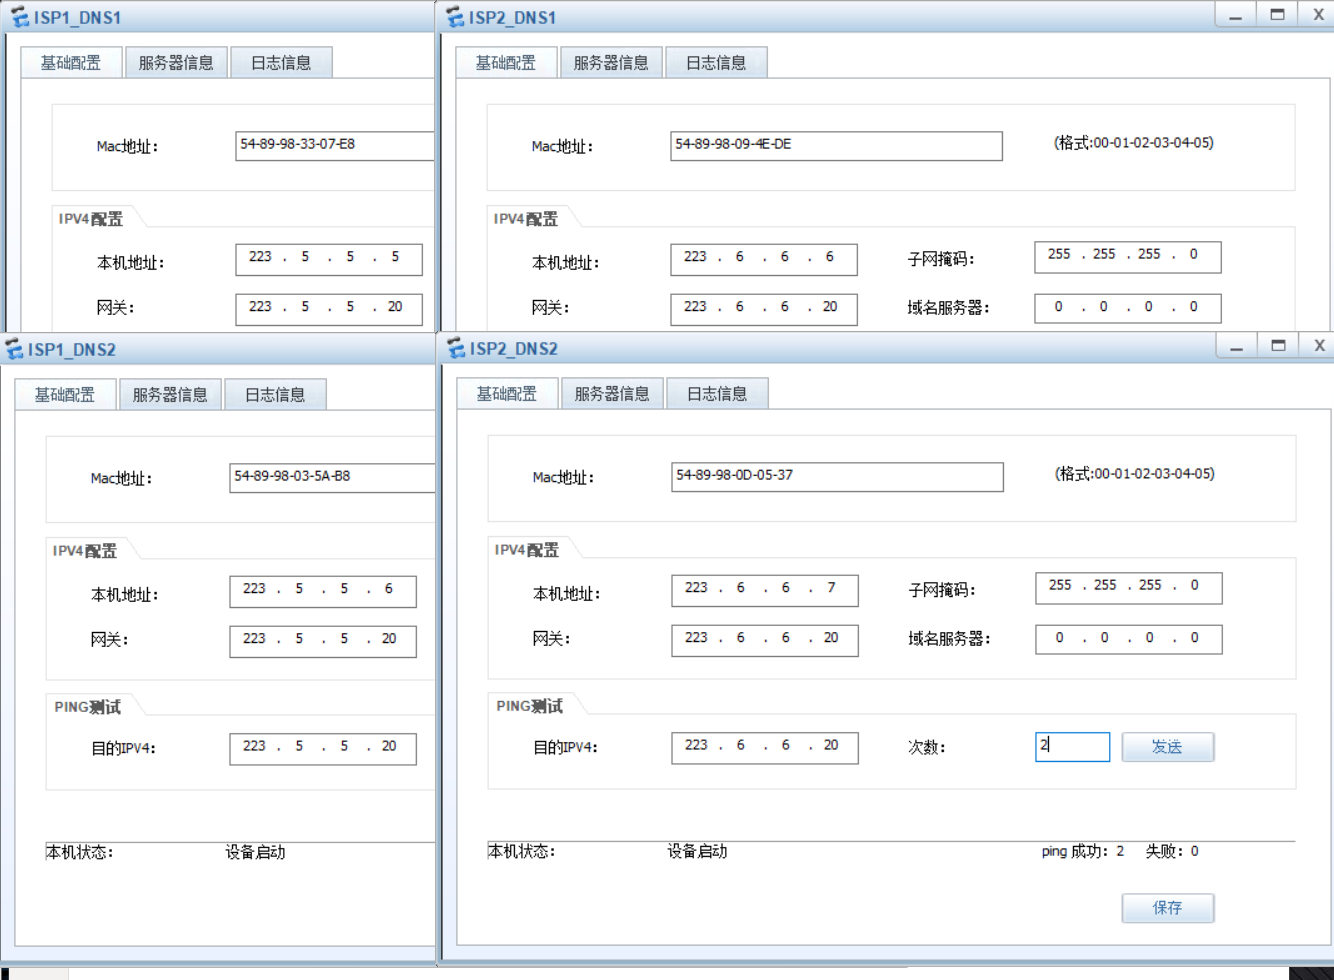
Task: Click 域名服务器 field in ISP2_DNS2 window
Action: click(1129, 639)
